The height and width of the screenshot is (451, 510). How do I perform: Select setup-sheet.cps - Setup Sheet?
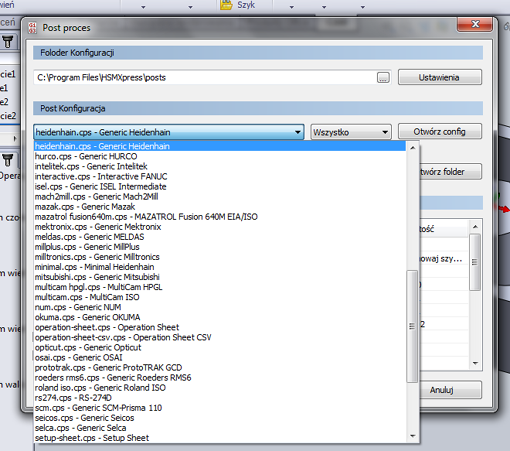(x=220, y=438)
